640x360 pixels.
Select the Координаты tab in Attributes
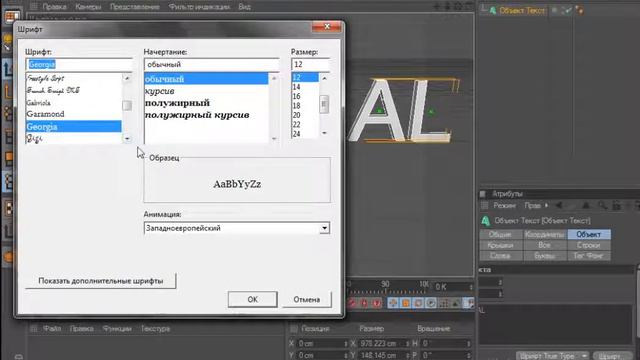(544, 234)
